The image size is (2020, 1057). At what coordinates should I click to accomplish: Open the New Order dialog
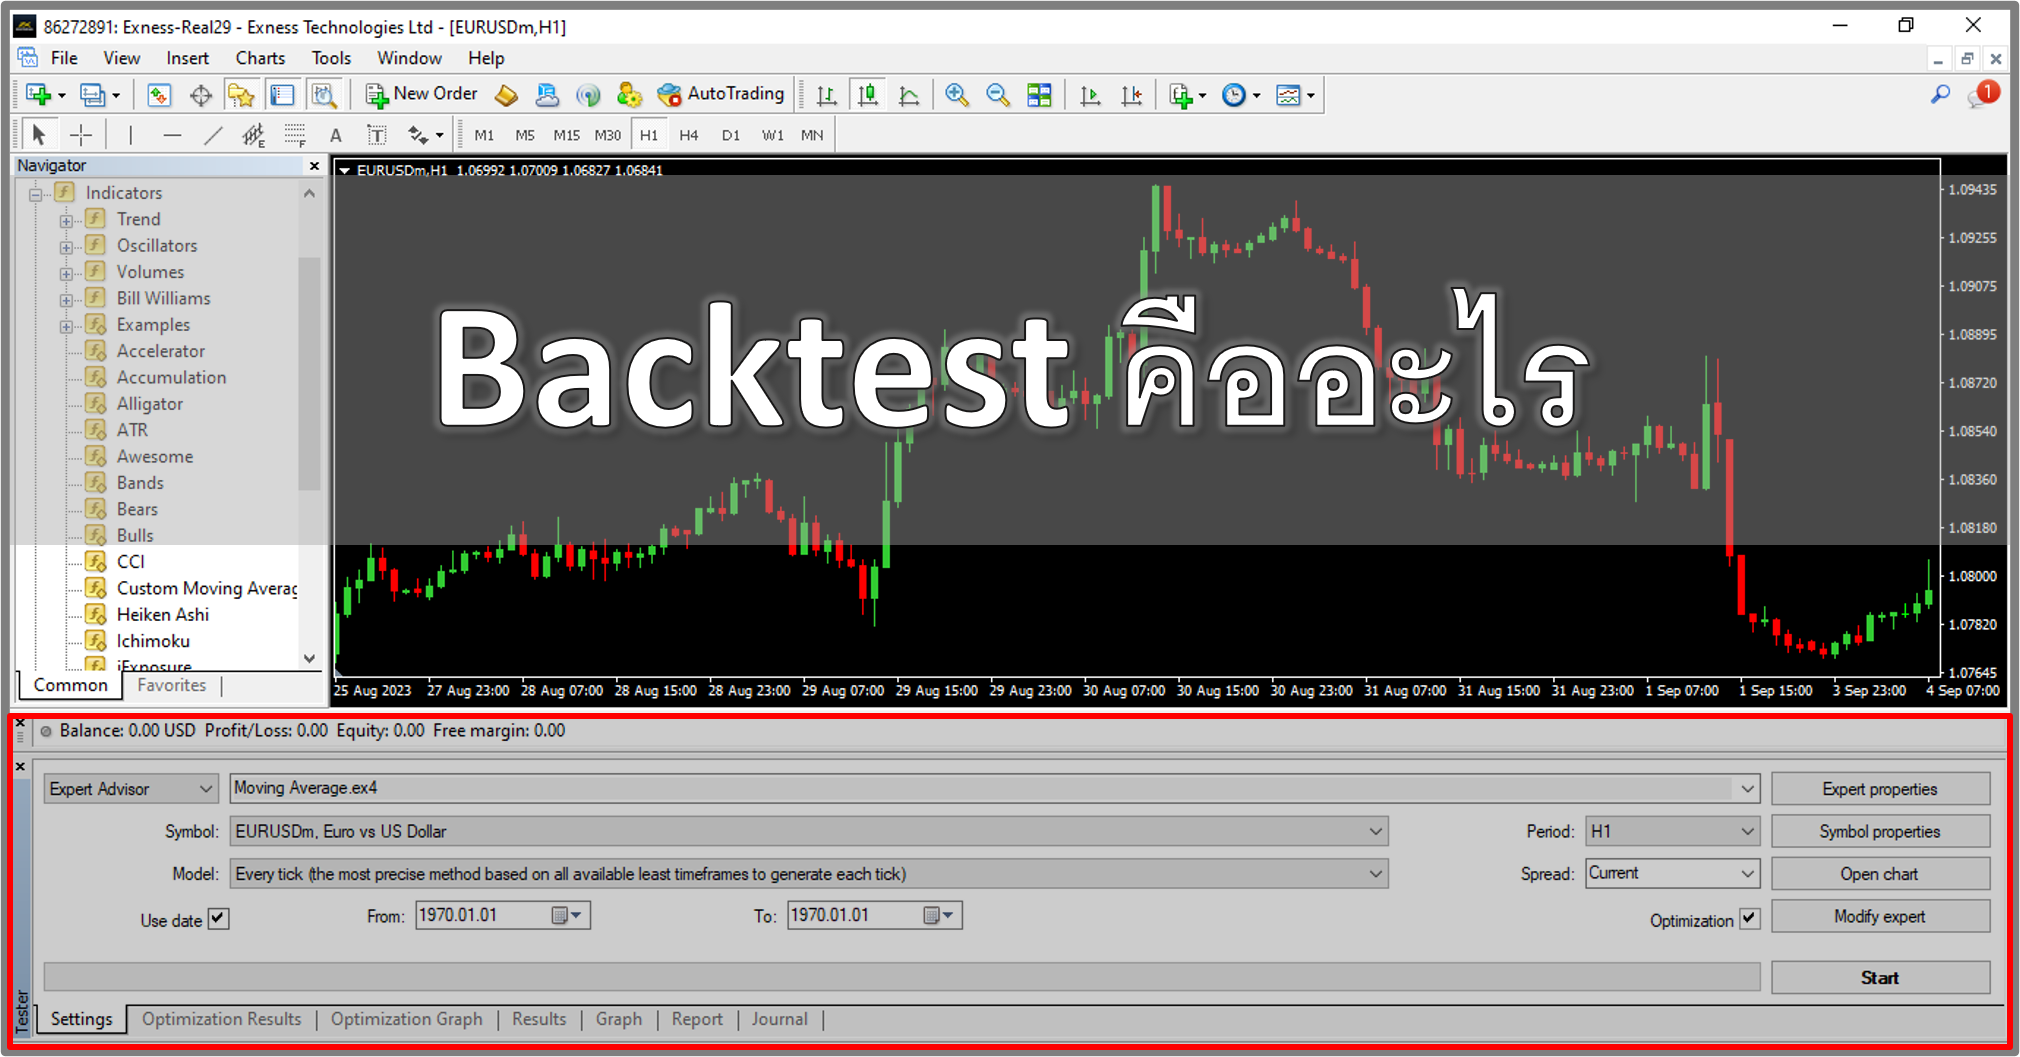[x=421, y=94]
